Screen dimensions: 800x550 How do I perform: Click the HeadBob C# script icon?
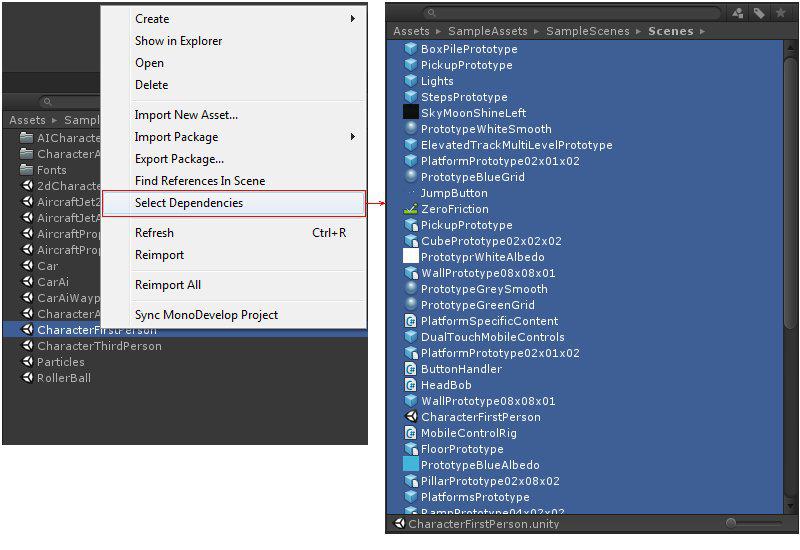410,385
